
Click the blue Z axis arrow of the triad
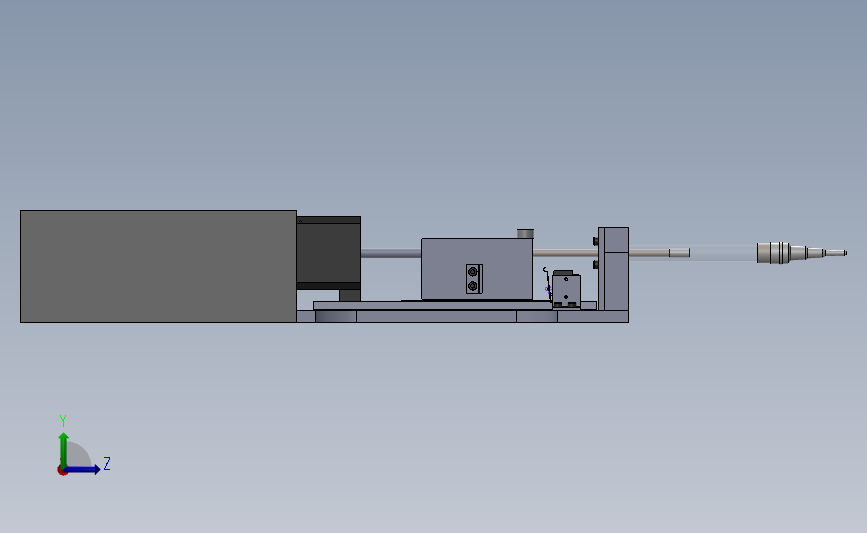coord(83,470)
